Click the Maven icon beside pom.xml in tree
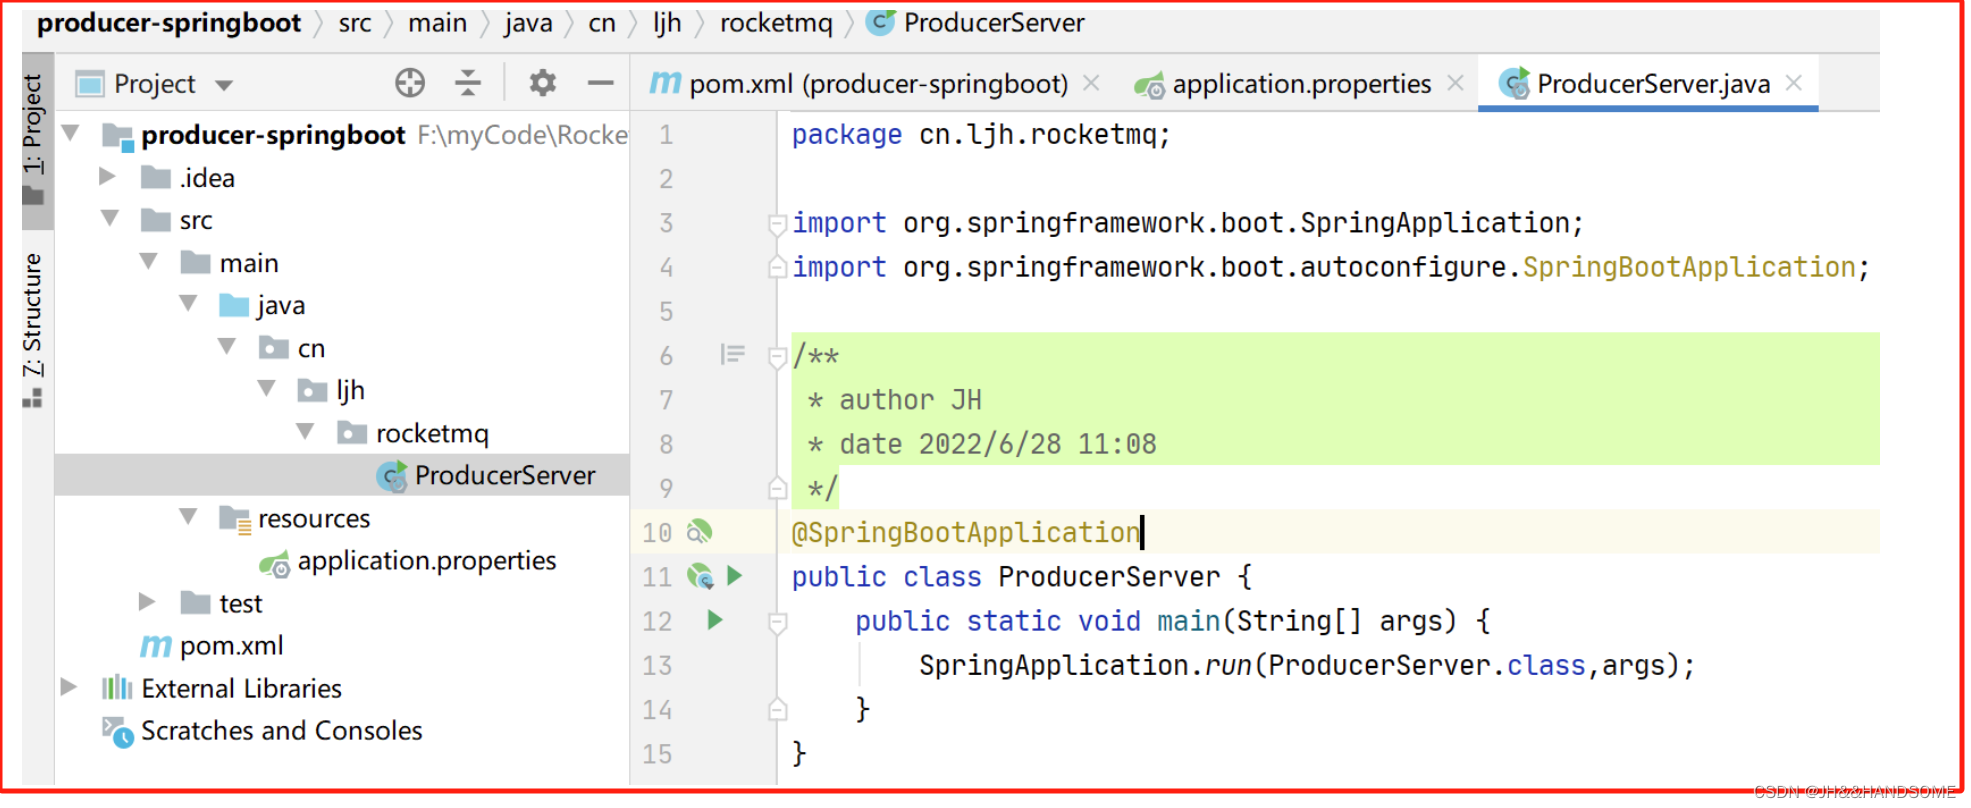 coord(155,646)
